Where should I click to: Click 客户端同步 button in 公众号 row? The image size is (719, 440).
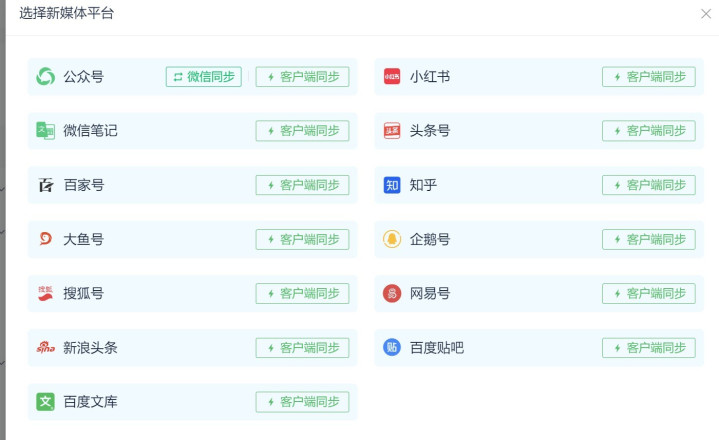point(302,77)
